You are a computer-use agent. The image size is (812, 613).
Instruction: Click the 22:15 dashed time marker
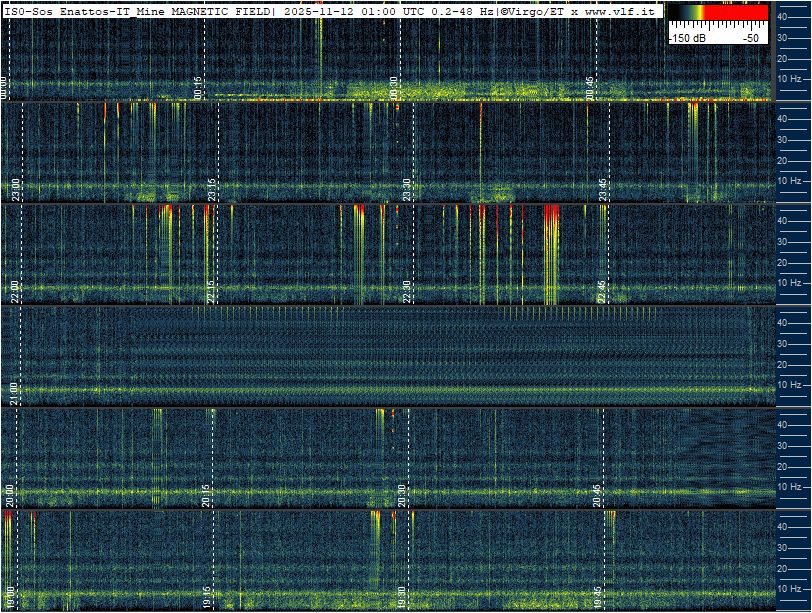pyautogui.click(x=217, y=254)
